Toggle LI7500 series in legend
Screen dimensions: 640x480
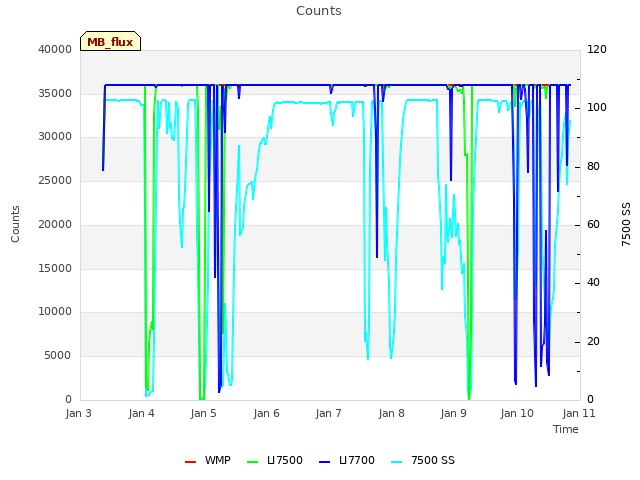275,460
